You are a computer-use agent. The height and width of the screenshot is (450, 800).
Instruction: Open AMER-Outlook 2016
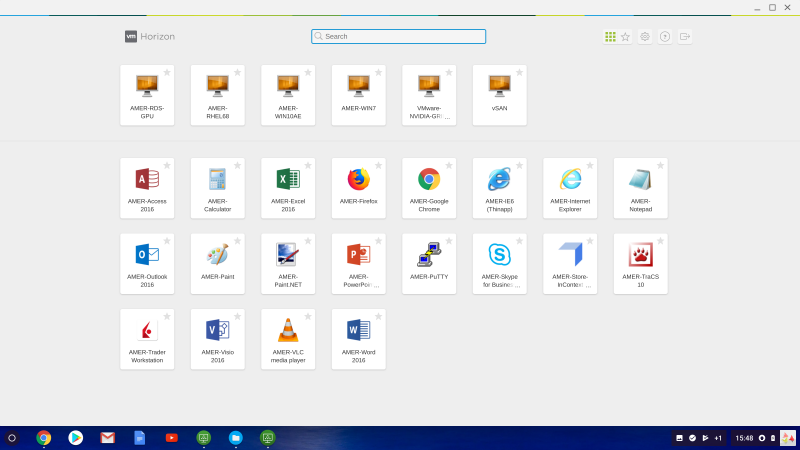[x=147, y=255]
